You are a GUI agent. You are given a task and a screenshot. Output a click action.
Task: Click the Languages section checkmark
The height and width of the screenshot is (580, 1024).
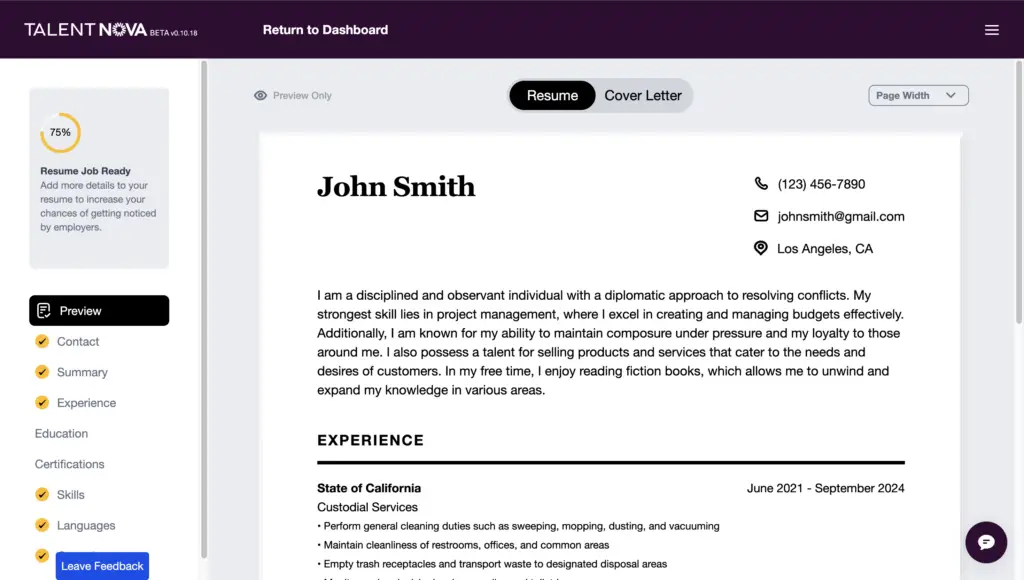(42, 525)
